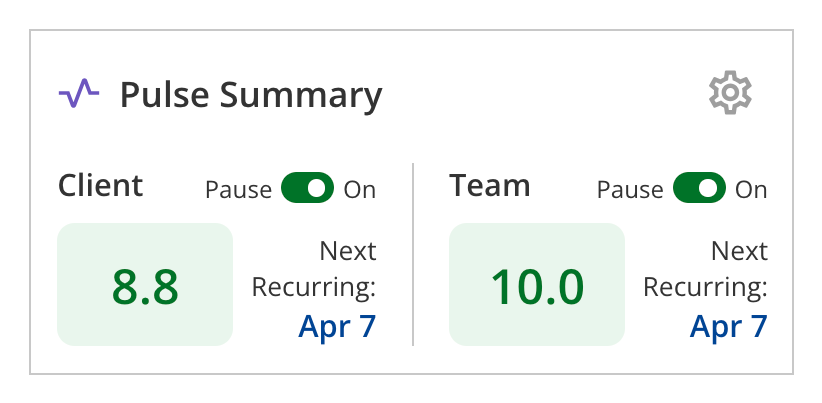Click the On label beside Team toggle
The width and height of the screenshot is (822, 403).
[x=751, y=190]
